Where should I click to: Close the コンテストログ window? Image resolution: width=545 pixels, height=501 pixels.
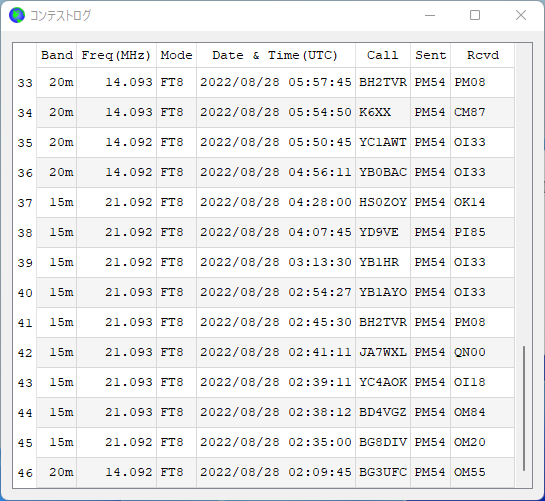pyautogui.click(x=521, y=15)
